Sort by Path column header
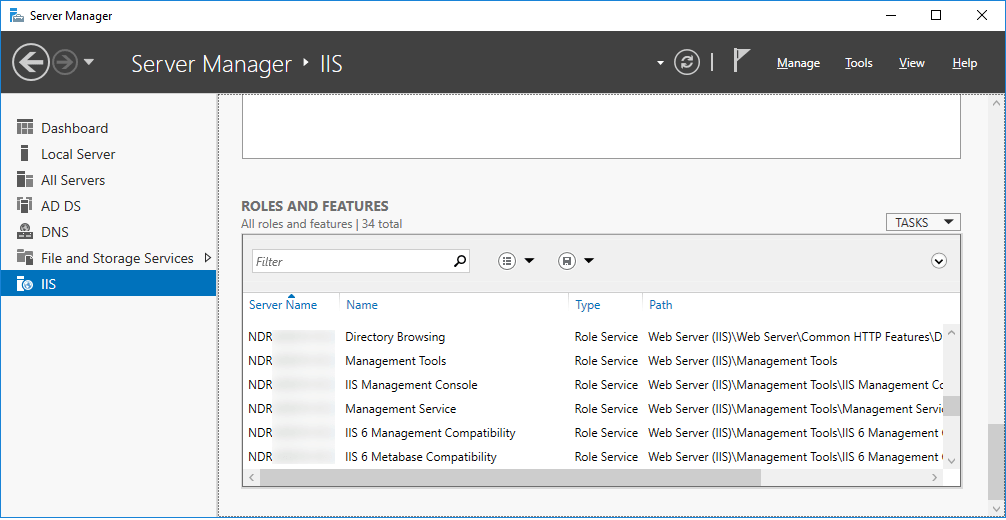This screenshot has height=520, width=1006. click(661, 305)
